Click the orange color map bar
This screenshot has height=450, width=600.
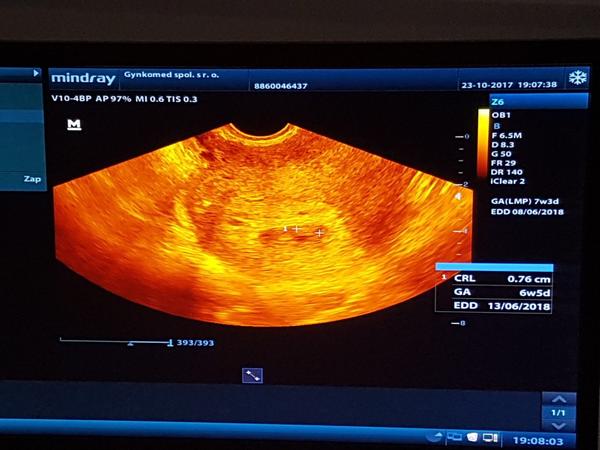(484, 148)
